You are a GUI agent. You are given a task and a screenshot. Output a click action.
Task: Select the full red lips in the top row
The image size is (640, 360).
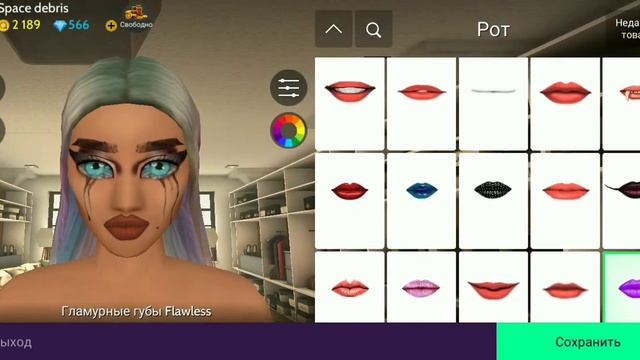(x=565, y=104)
